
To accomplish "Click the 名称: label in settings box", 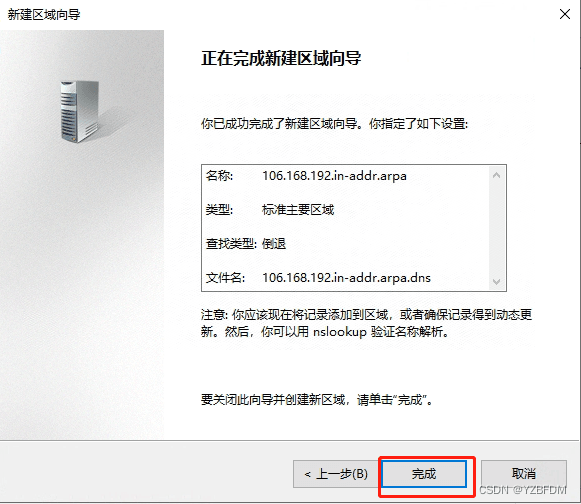I will (x=219, y=176).
